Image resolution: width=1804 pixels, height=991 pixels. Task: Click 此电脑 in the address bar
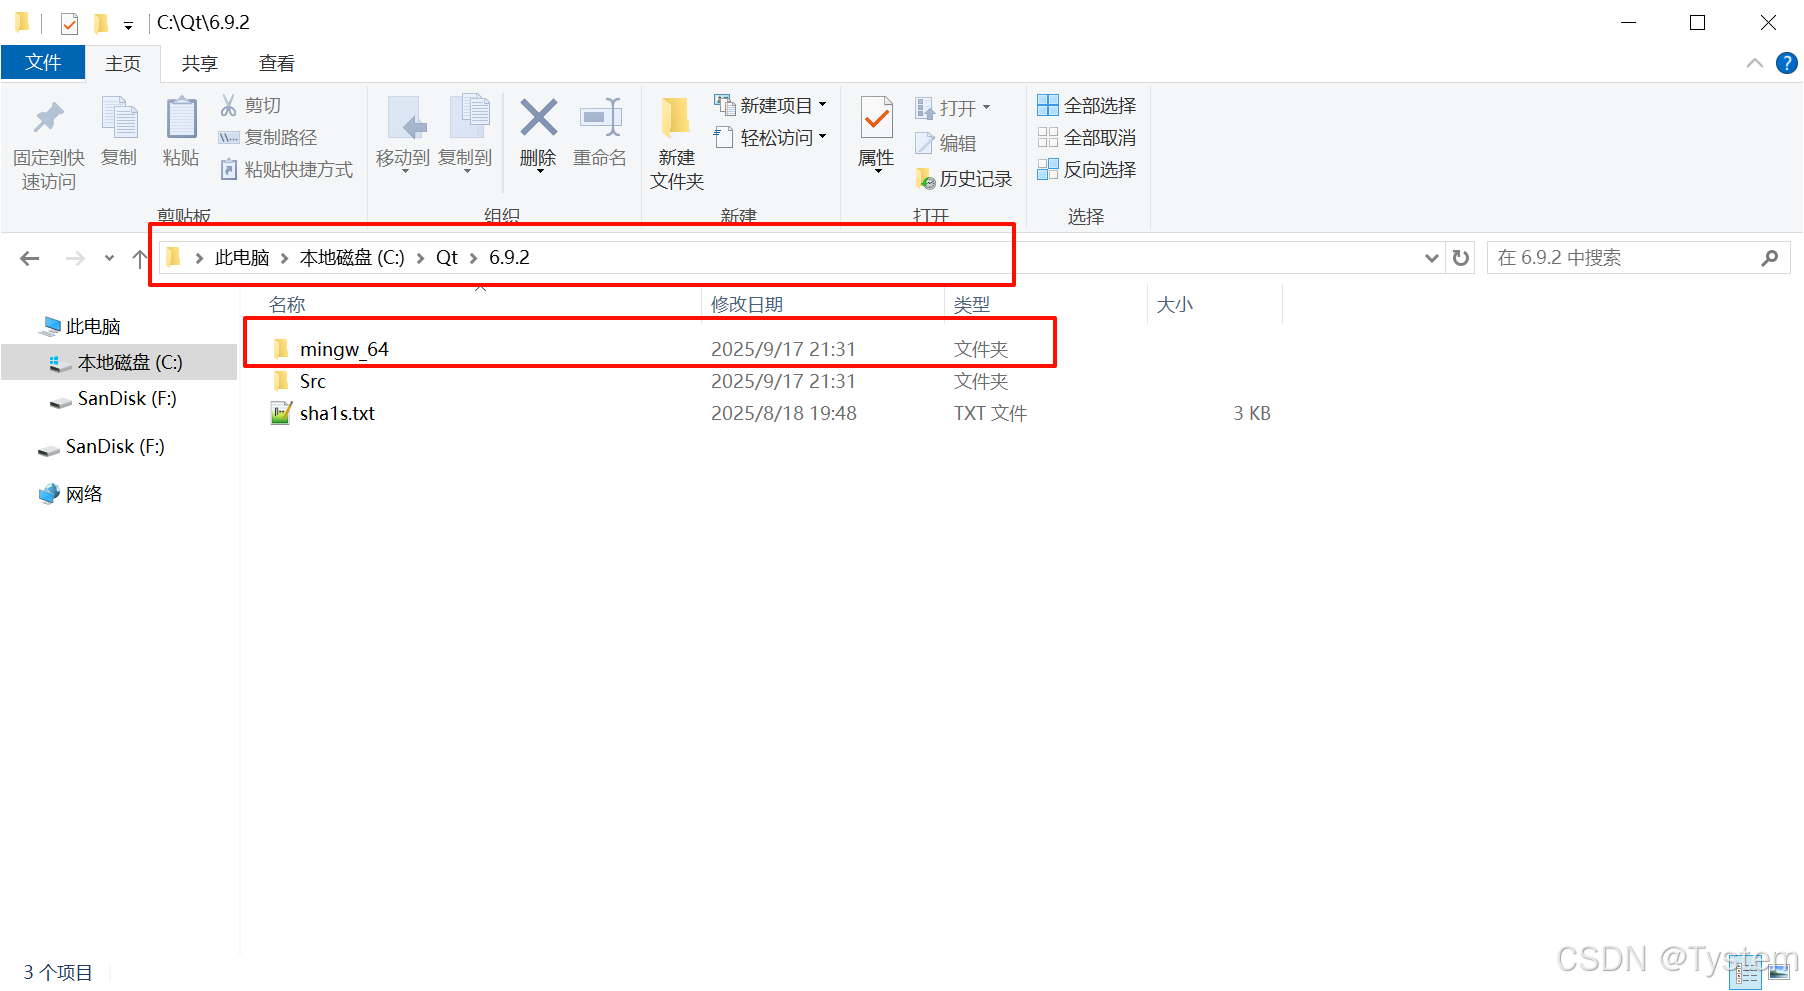pos(242,258)
